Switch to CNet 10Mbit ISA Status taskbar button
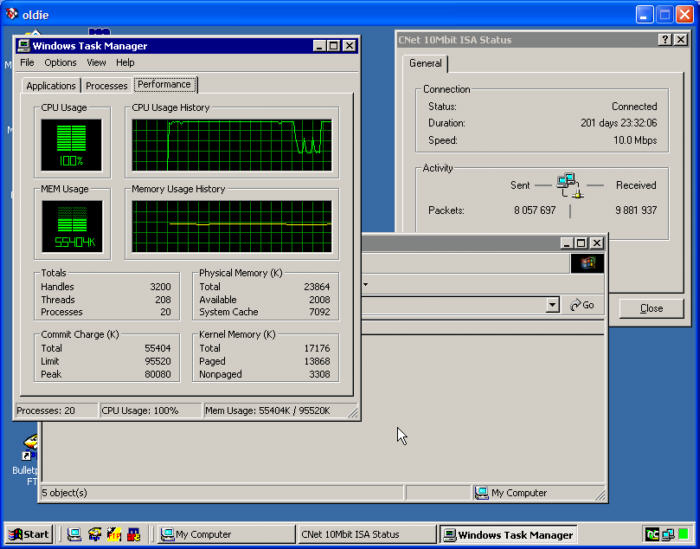This screenshot has width=700, height=549. (x=367, y=534)
